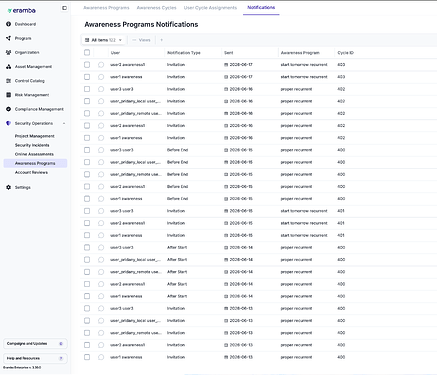Screen dimensions: 437x375
Task: Sort by the Awareness Program column header
Action: pyautogui.click(x=300, y=53)
